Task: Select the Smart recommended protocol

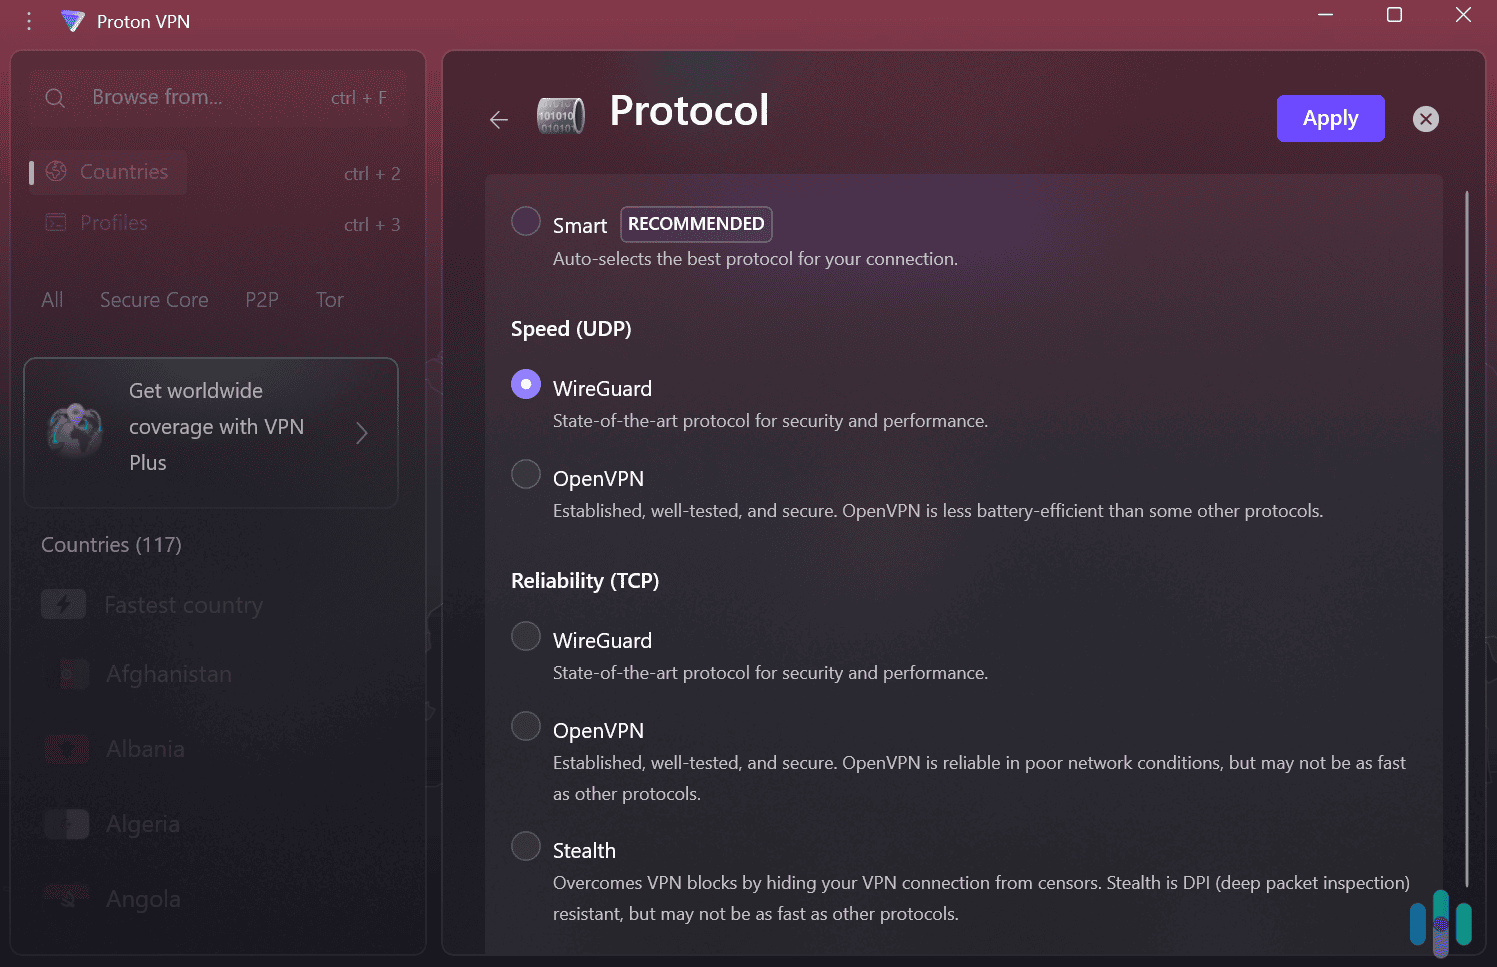Action: coord(526,221)
